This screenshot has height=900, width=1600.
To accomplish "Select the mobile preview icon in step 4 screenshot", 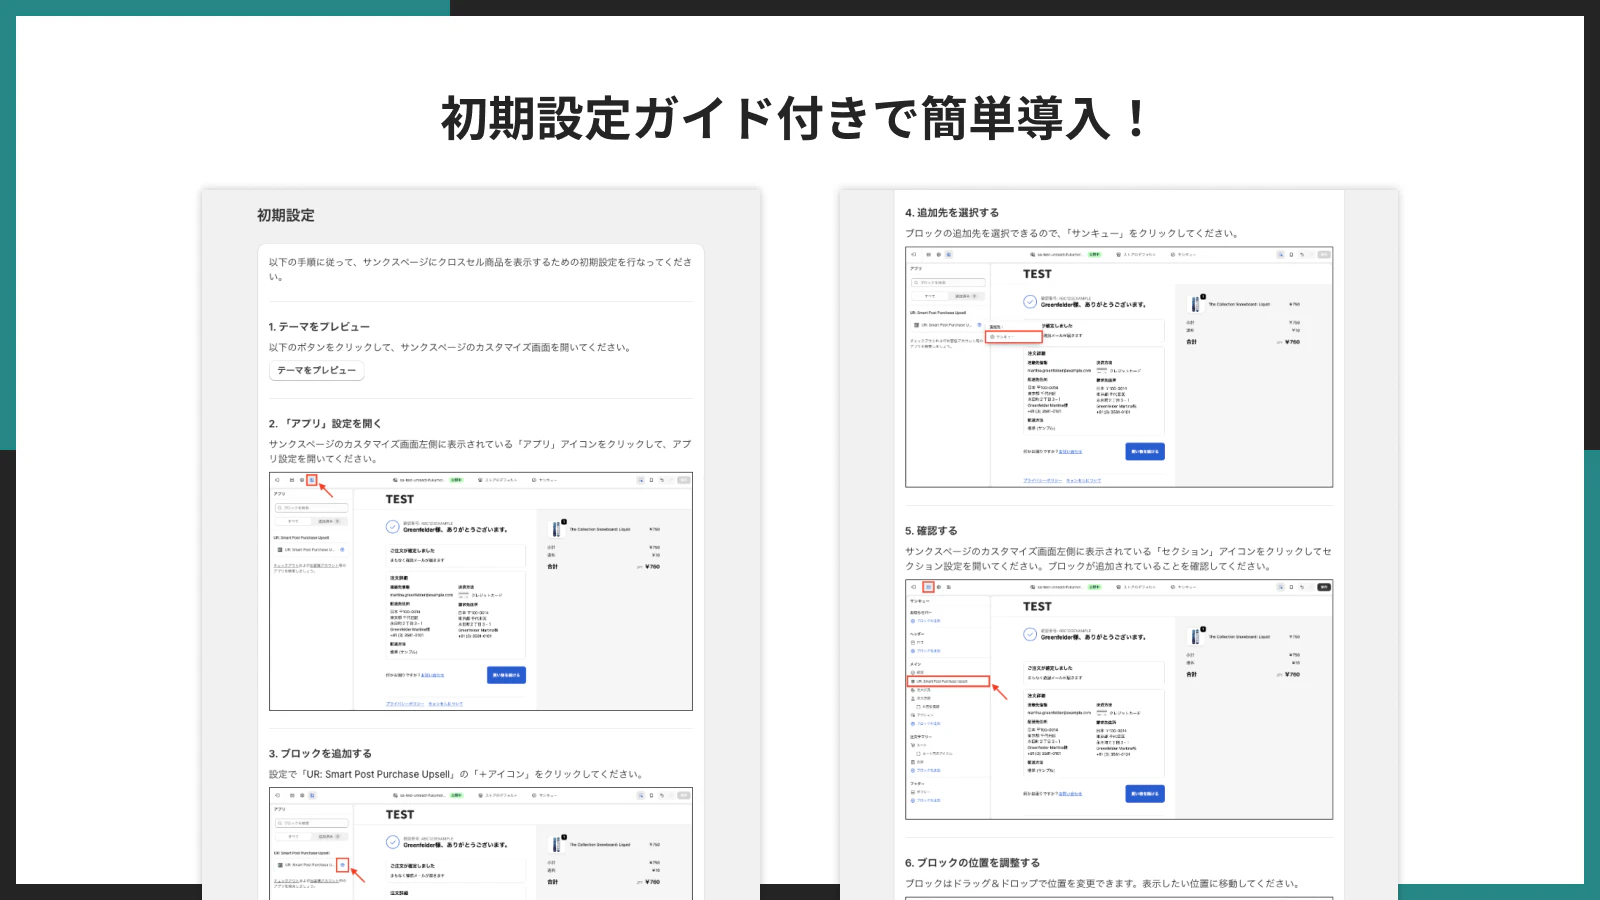I will [1291, 255].
